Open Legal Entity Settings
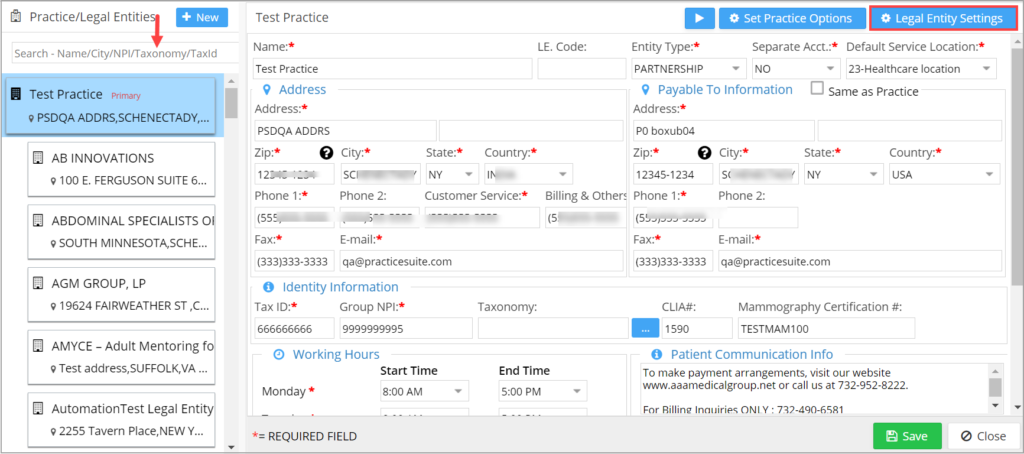 pos(942,18)
